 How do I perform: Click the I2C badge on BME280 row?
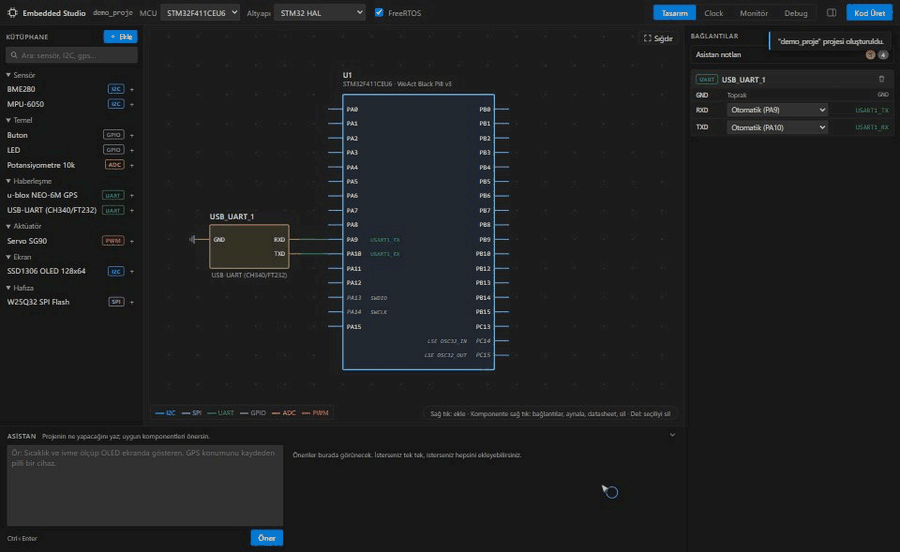(x=116, y=89)
